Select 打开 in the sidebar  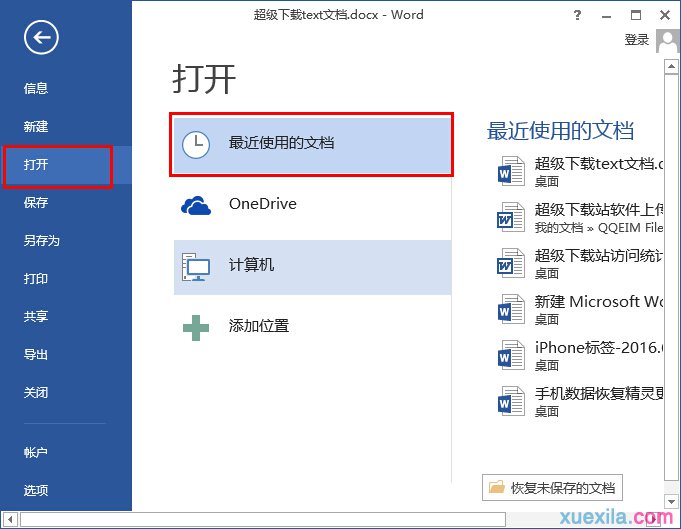66,165
